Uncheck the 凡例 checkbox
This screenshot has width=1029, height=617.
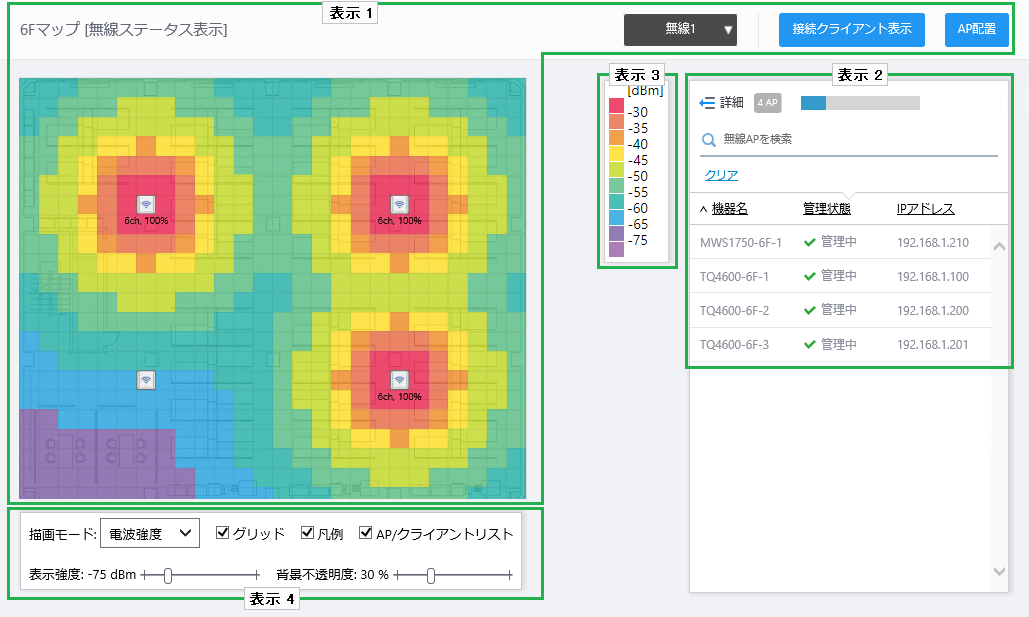[x=308, y=534]
